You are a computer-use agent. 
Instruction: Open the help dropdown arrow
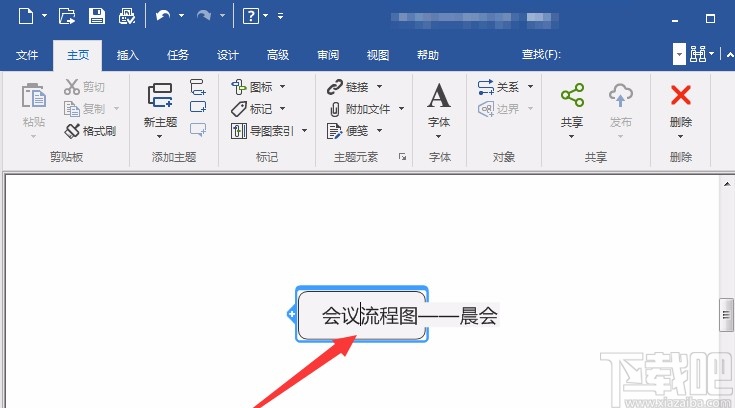coord(265,15)
